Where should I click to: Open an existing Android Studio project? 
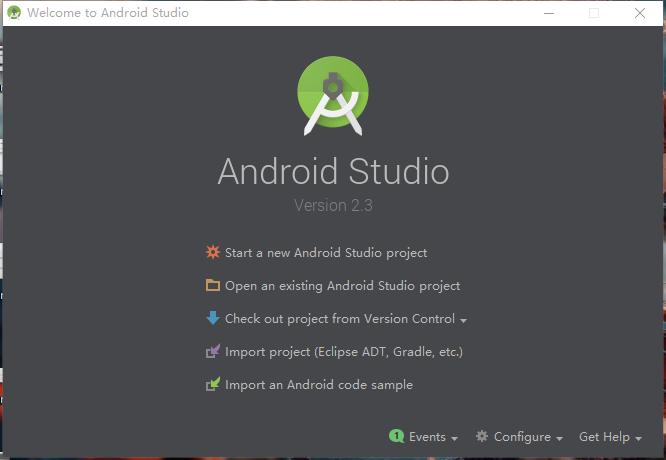342,286
